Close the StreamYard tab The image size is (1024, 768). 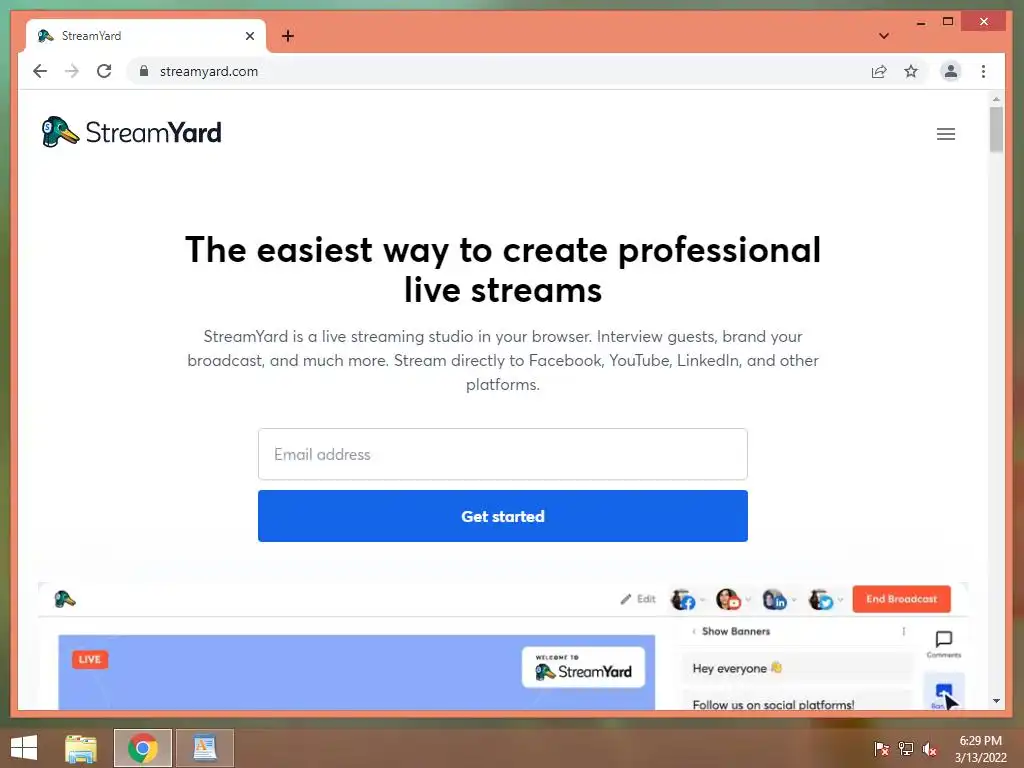point(250,36)
